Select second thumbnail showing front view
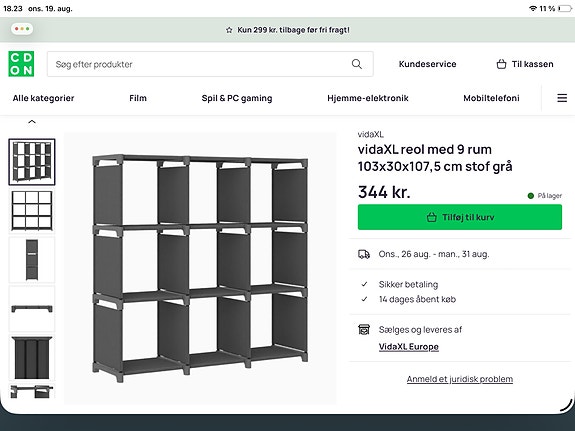The image size is (575, 431). coord(32,211)
